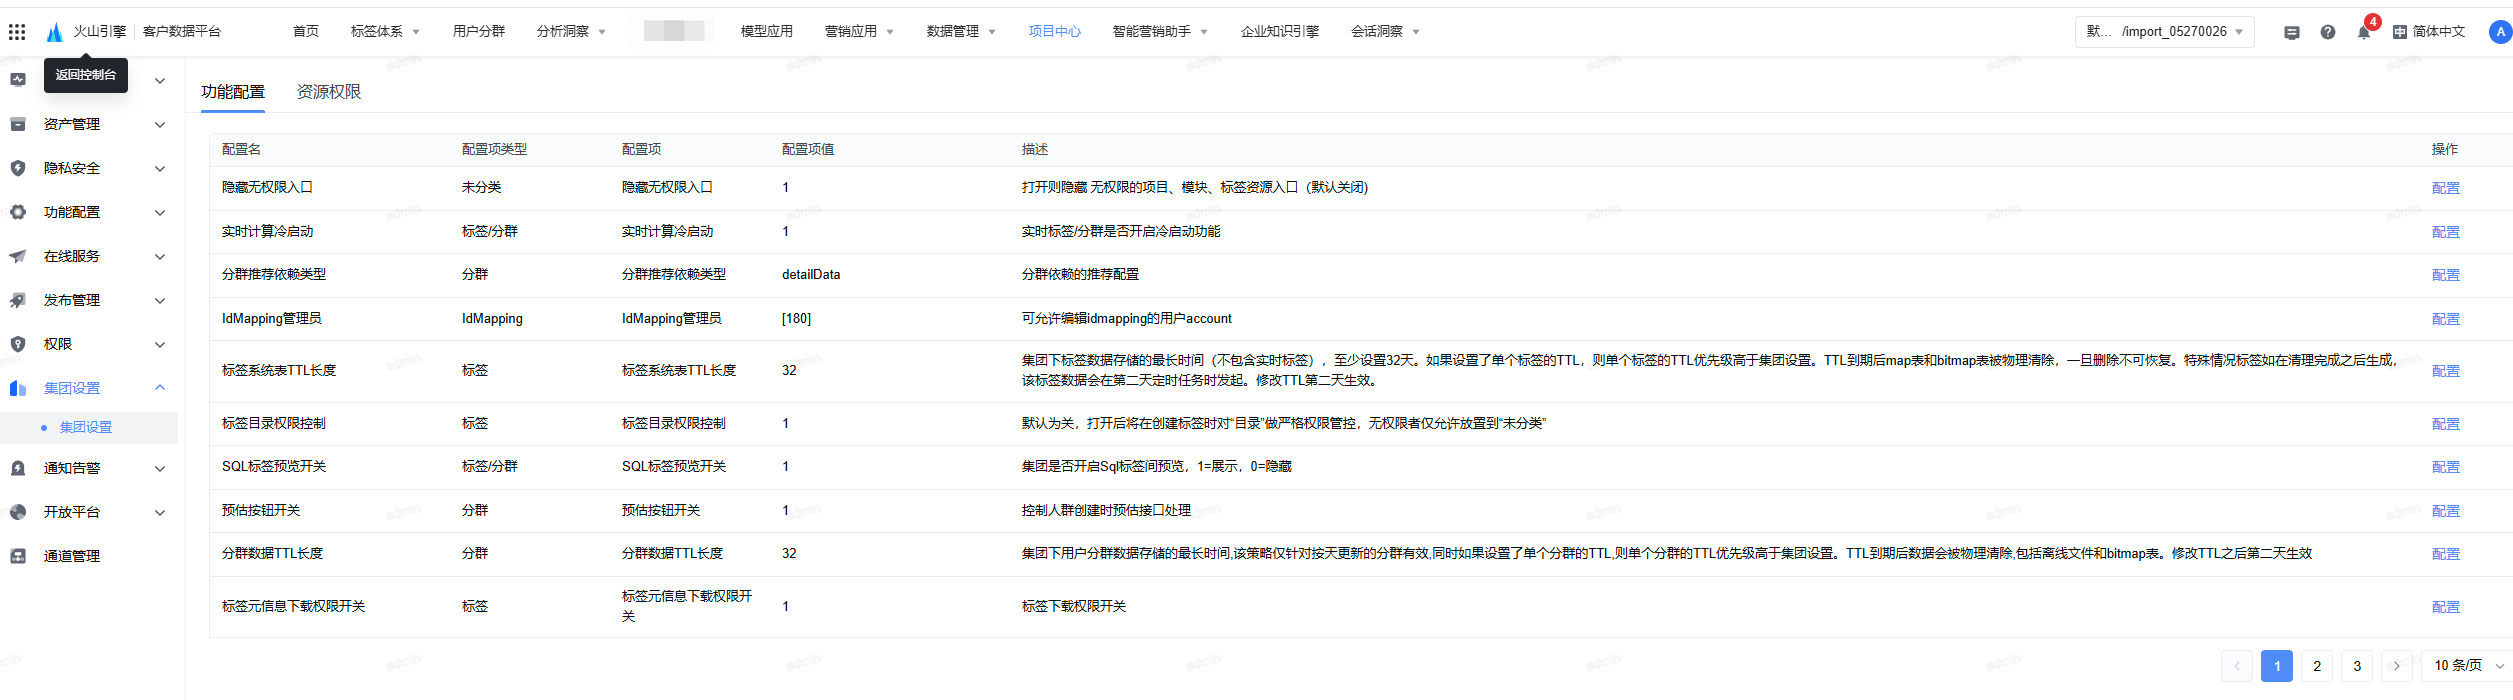Viewport: 2513px width, 700px height.
Task: Click the 功能配置 gear icon
Action: coord(18,212)
